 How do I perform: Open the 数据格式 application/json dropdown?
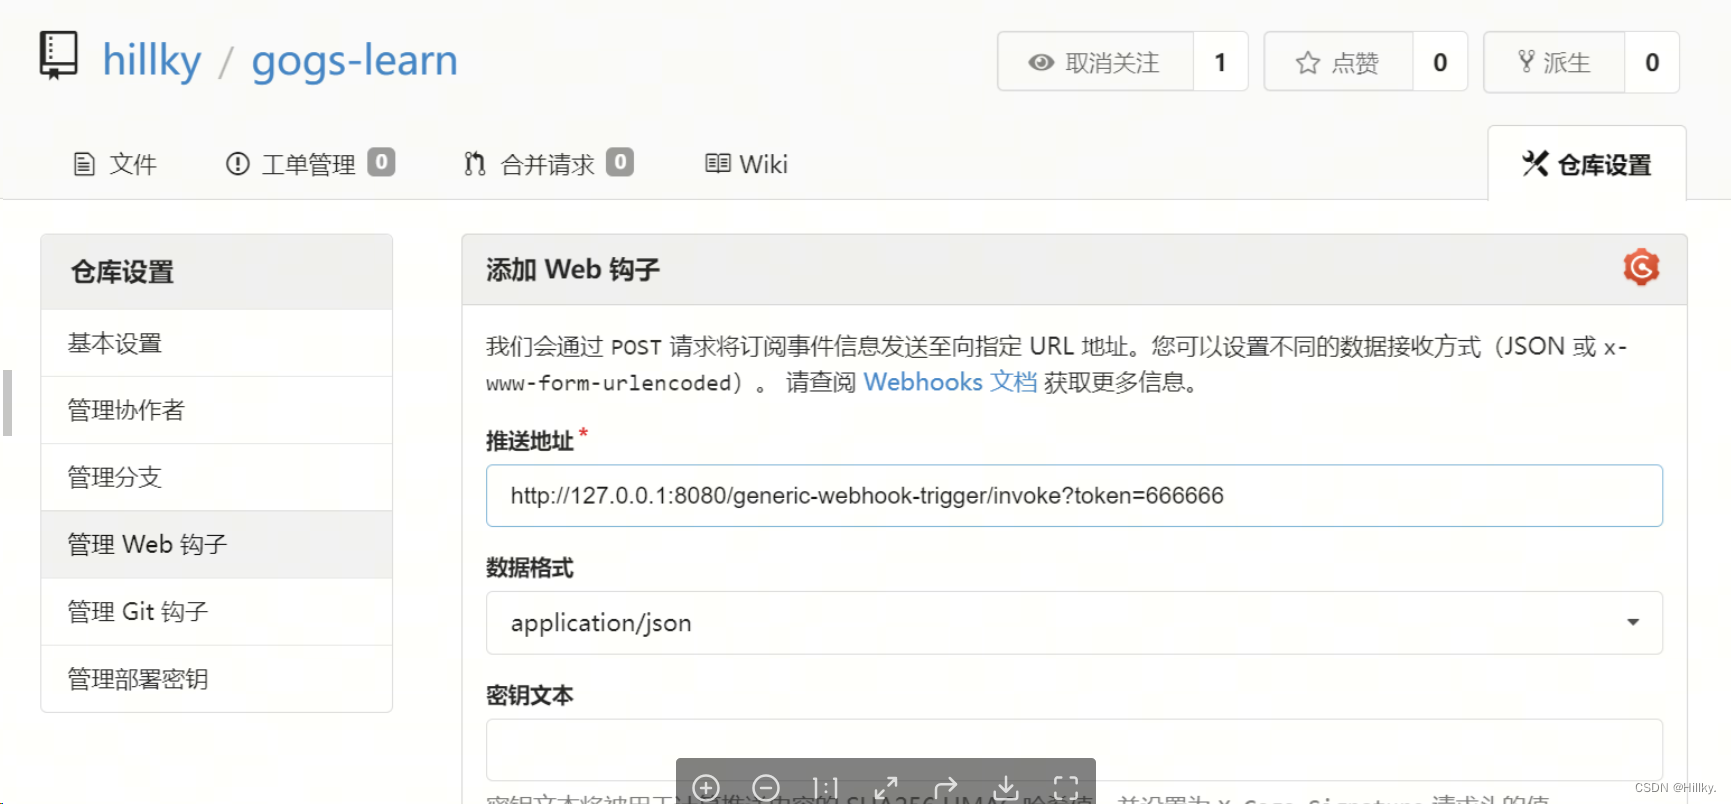[1074, 623]
